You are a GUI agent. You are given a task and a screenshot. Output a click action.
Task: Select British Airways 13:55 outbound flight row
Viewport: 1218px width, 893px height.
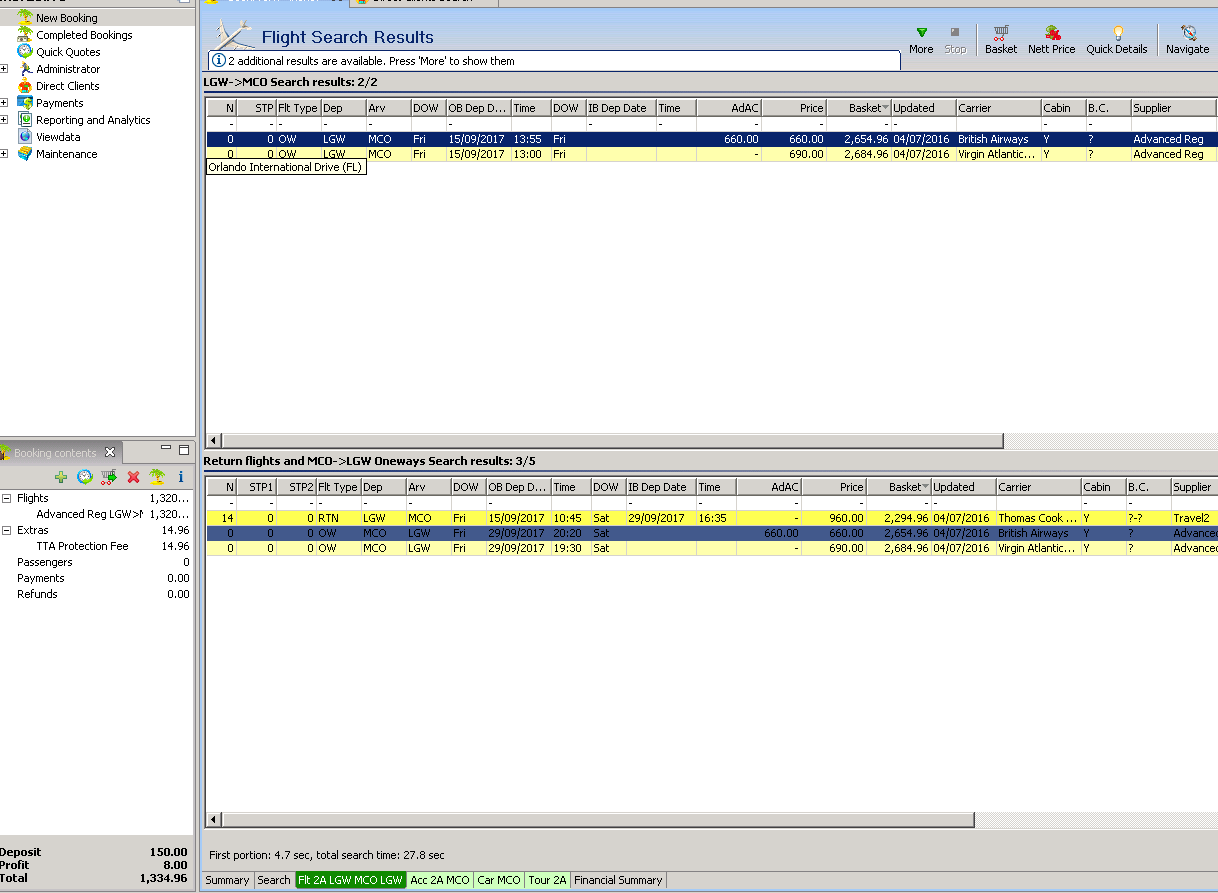point(711,139)
